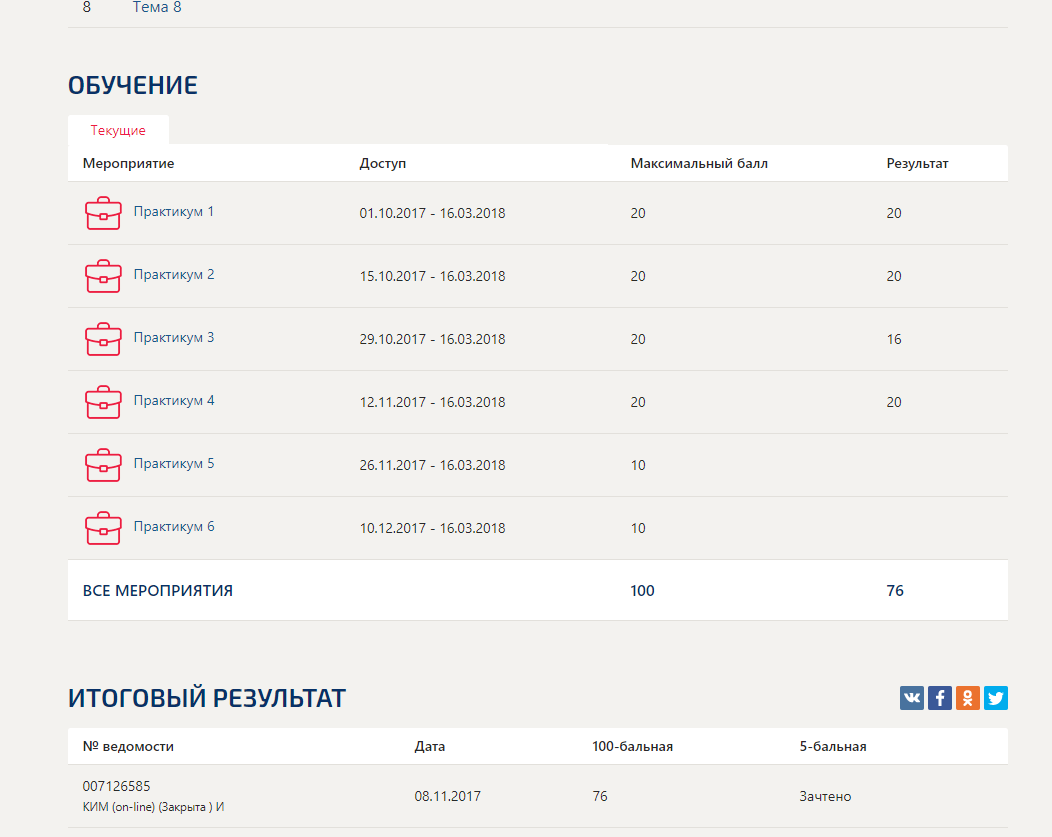Share result via Twitter icon
This screenshot has width=1052, height=837.
[996, 698]
